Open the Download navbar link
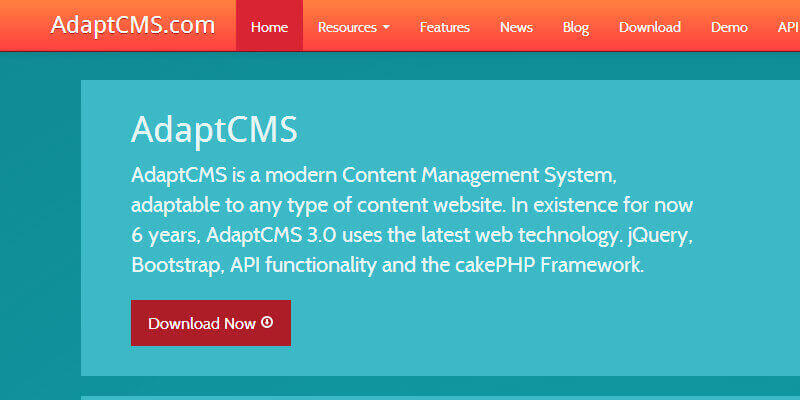800x400 pixels. pos(650,27)
